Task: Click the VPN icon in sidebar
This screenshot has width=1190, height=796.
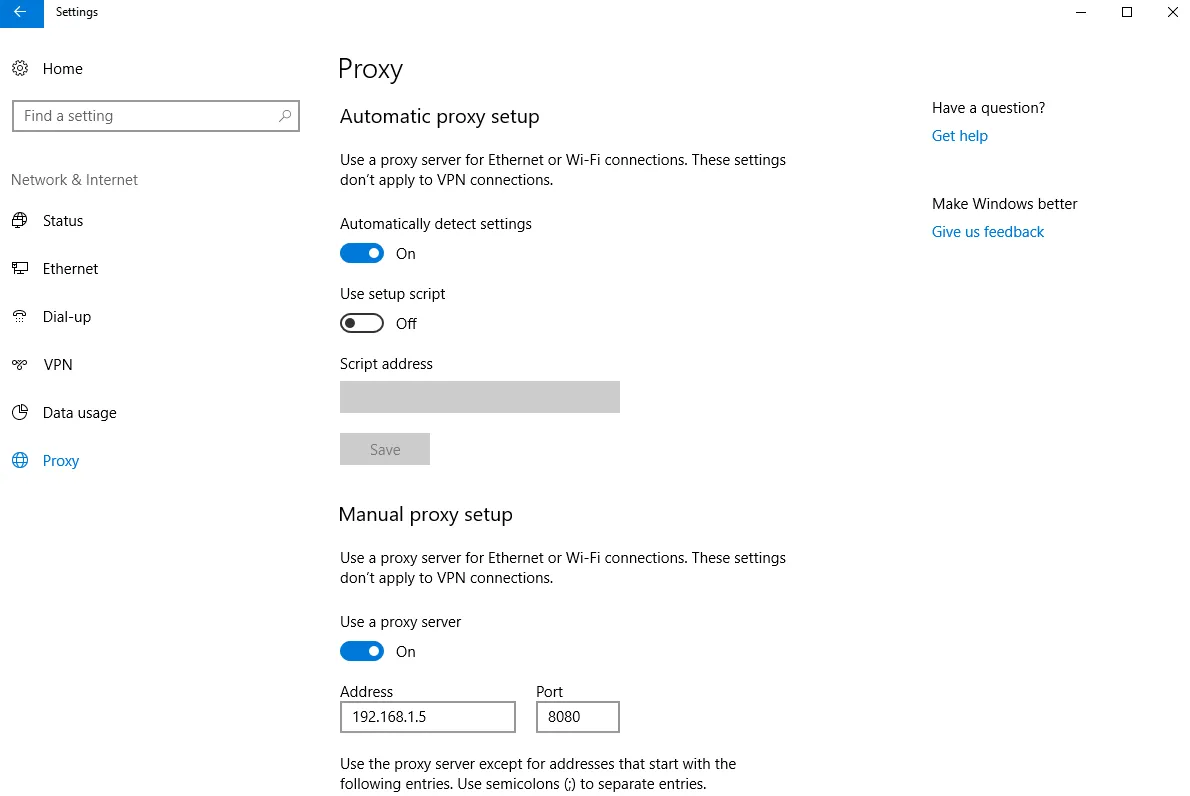Action: [x=20, y=365]
